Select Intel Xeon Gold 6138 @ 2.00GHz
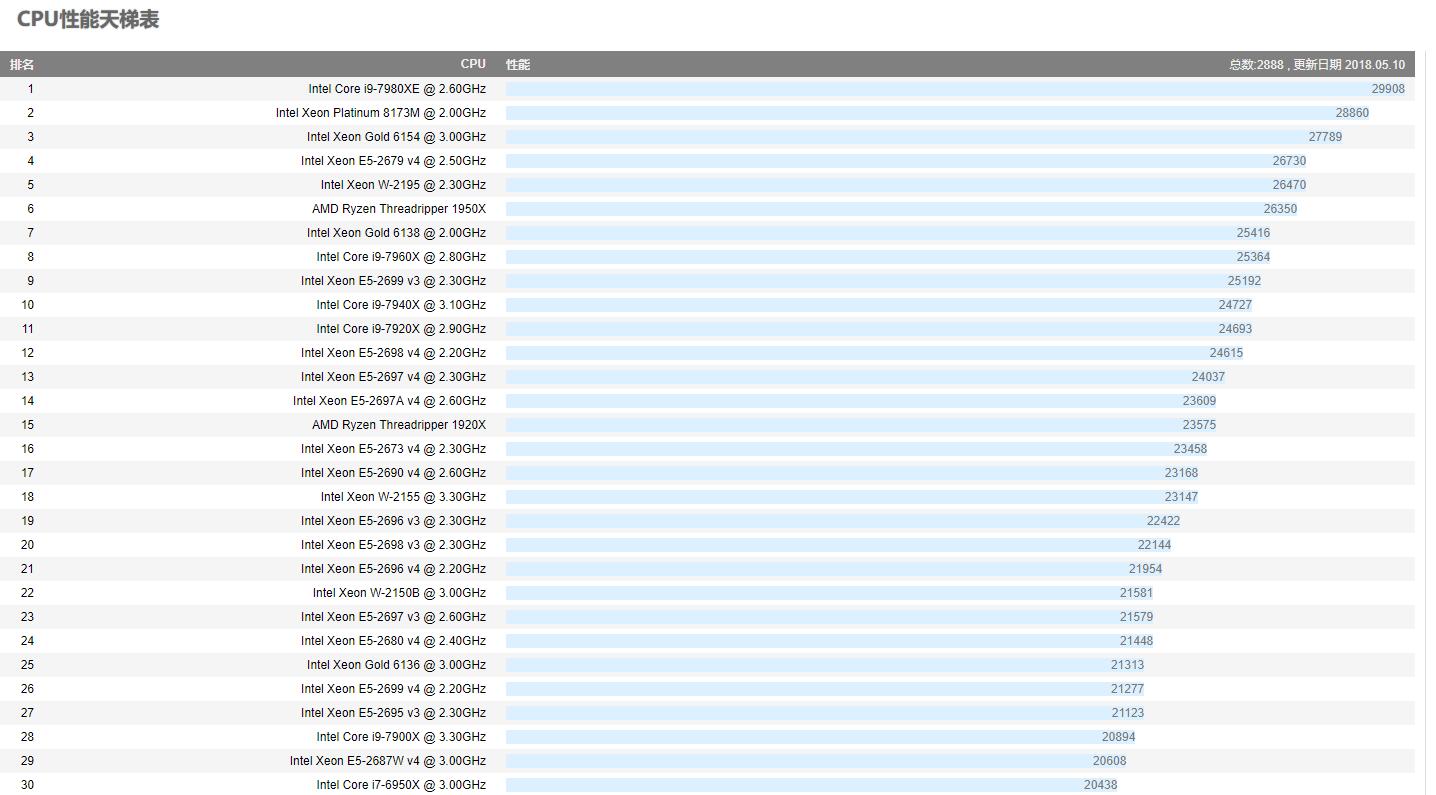 click(x=396, y=233)
